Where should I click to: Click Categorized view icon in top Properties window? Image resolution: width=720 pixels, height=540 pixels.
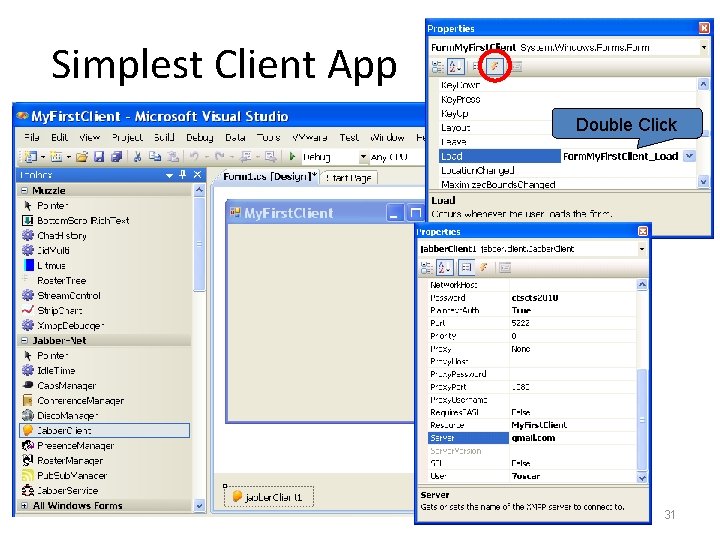point(438,67)
